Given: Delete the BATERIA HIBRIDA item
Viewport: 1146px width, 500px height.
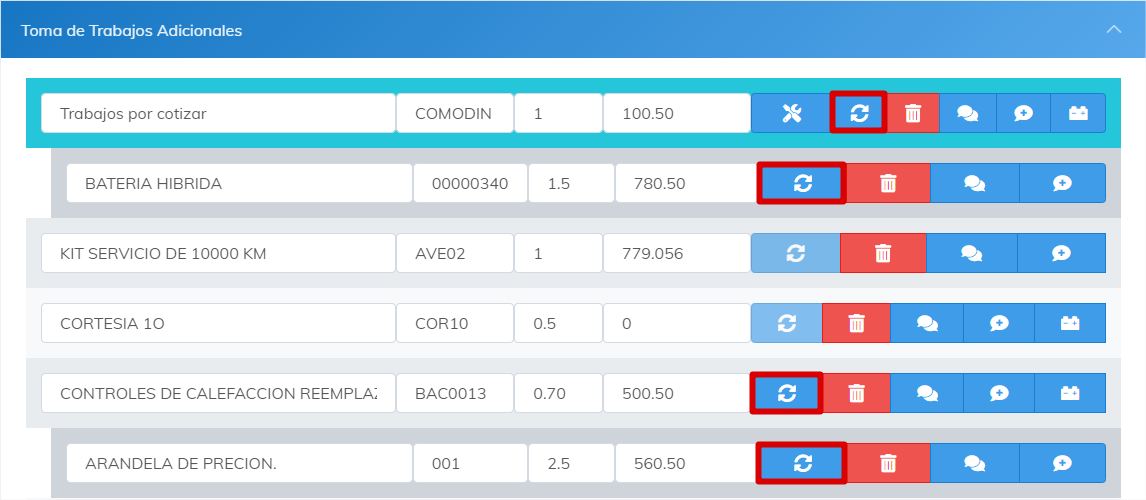Looking at the screenshot, I should pyautogui.click(x=887, y=184).
